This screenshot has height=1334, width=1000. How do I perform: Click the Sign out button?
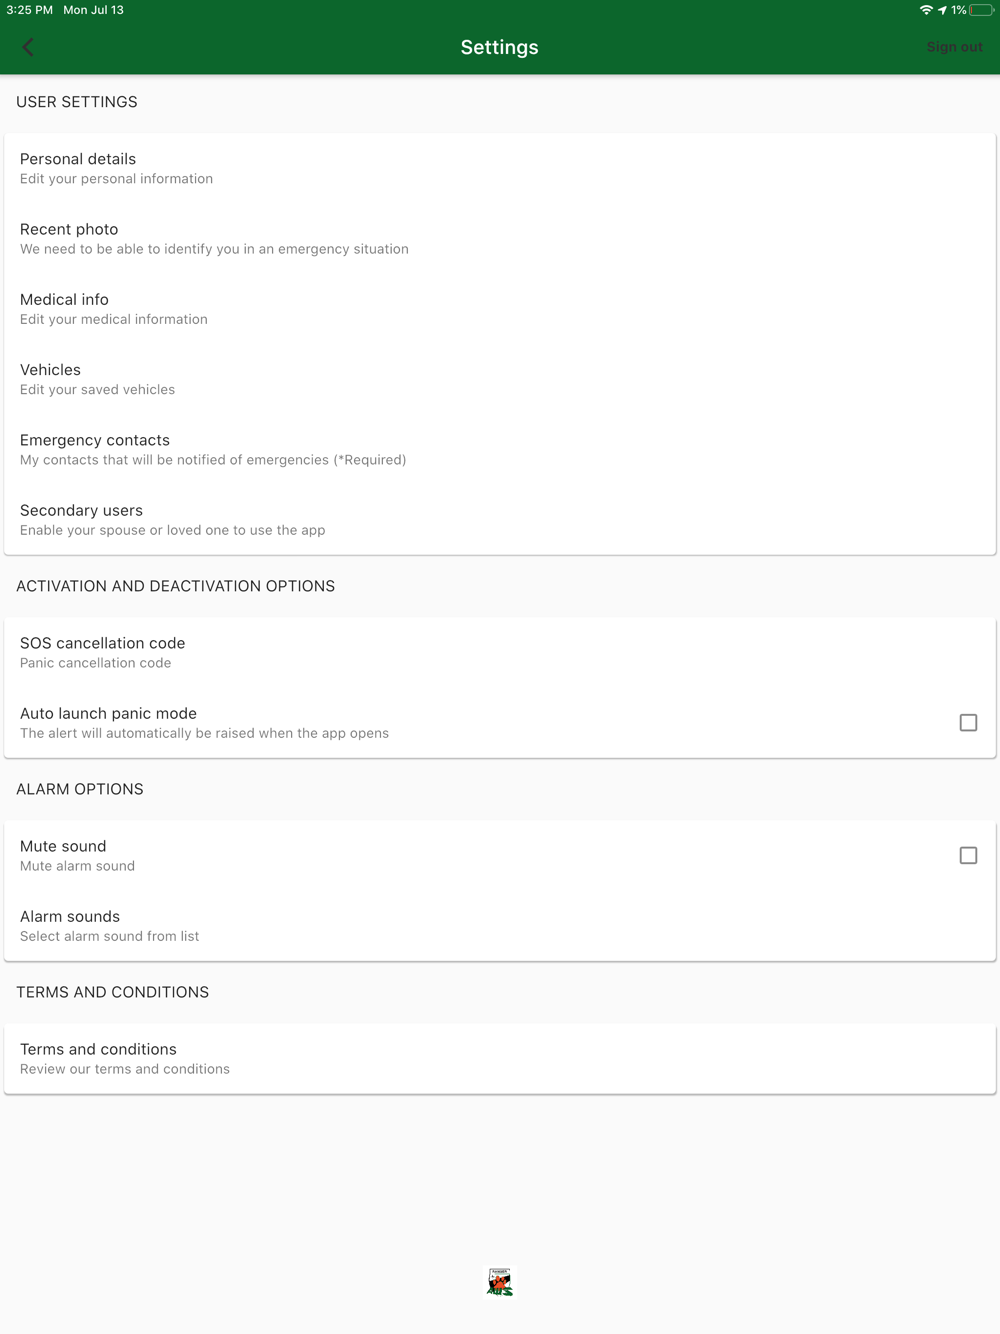click(x=954, y=47)
